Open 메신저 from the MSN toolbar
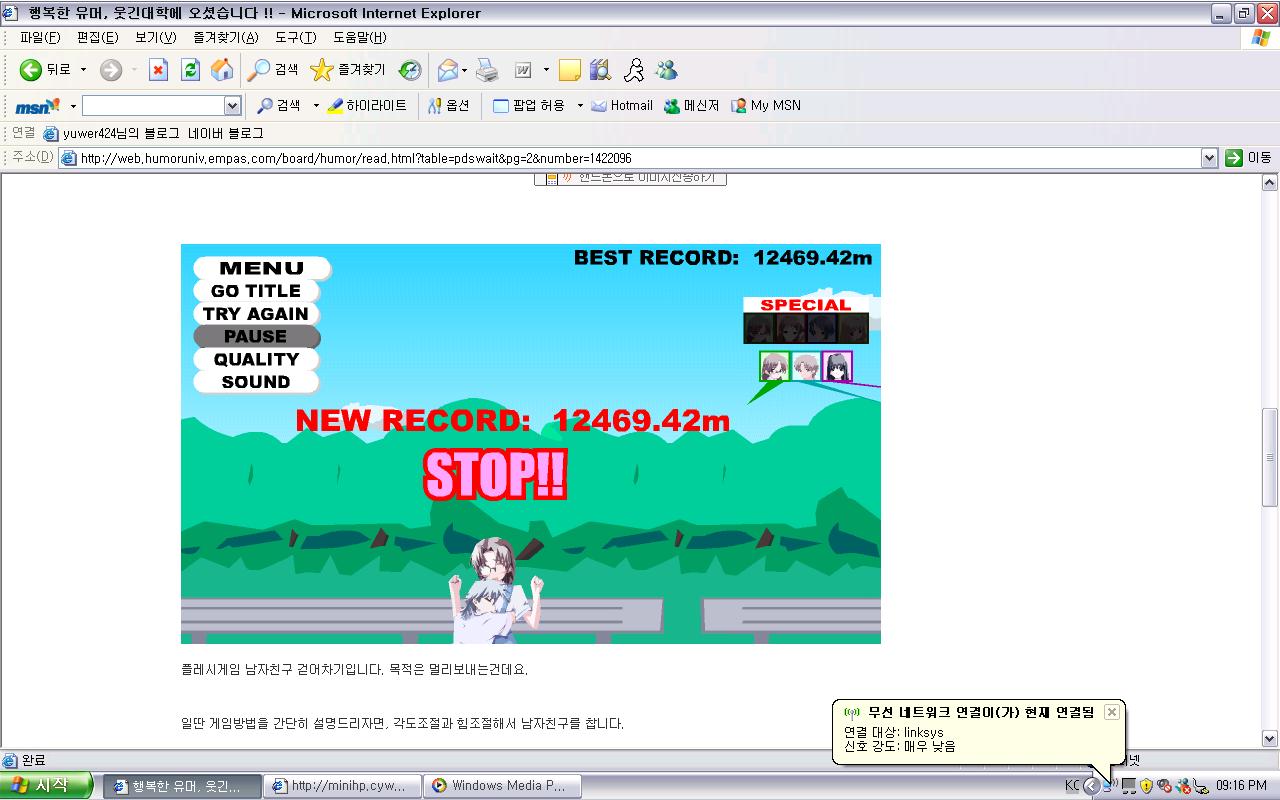 point(691,106)
